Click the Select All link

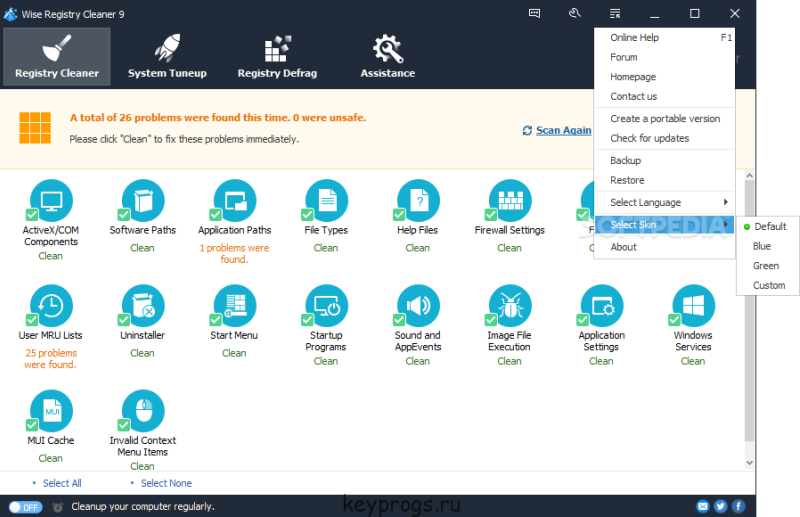[x=62, y=483]
